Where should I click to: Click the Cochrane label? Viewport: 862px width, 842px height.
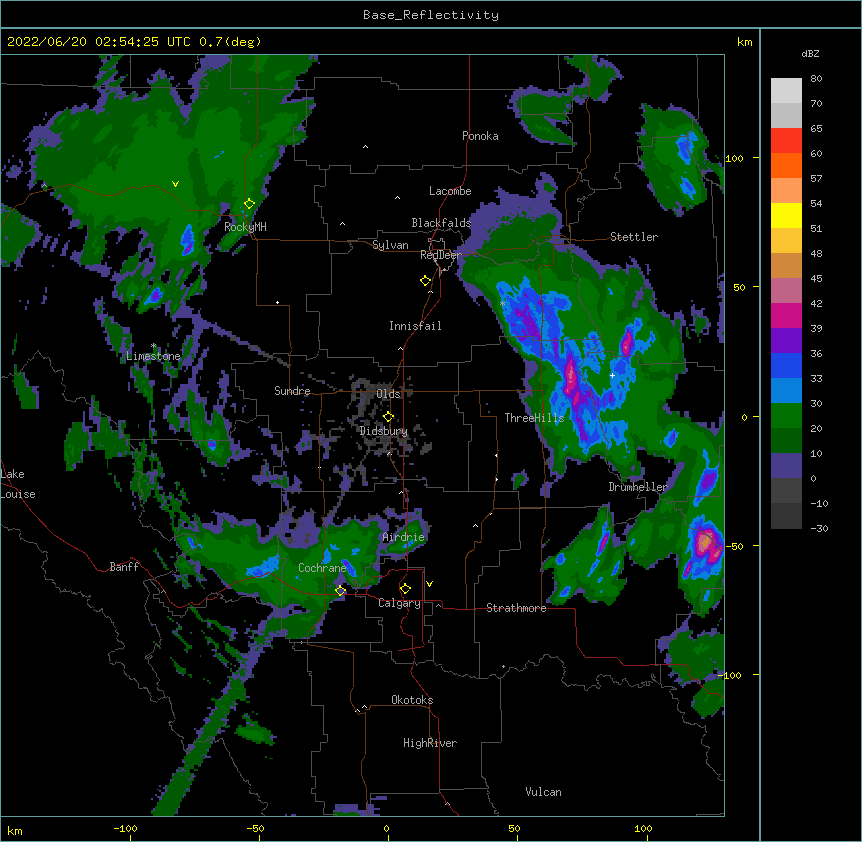pos(322,568)
